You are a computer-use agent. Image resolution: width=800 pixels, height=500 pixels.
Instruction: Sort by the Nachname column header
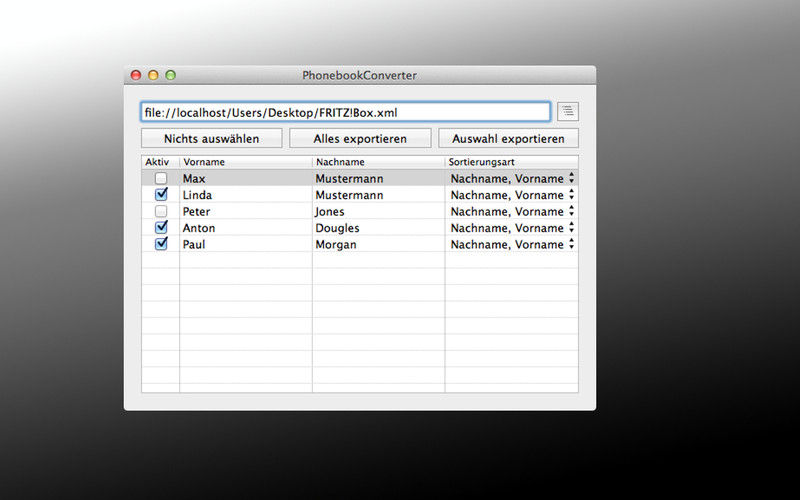(x=378, y=162)
